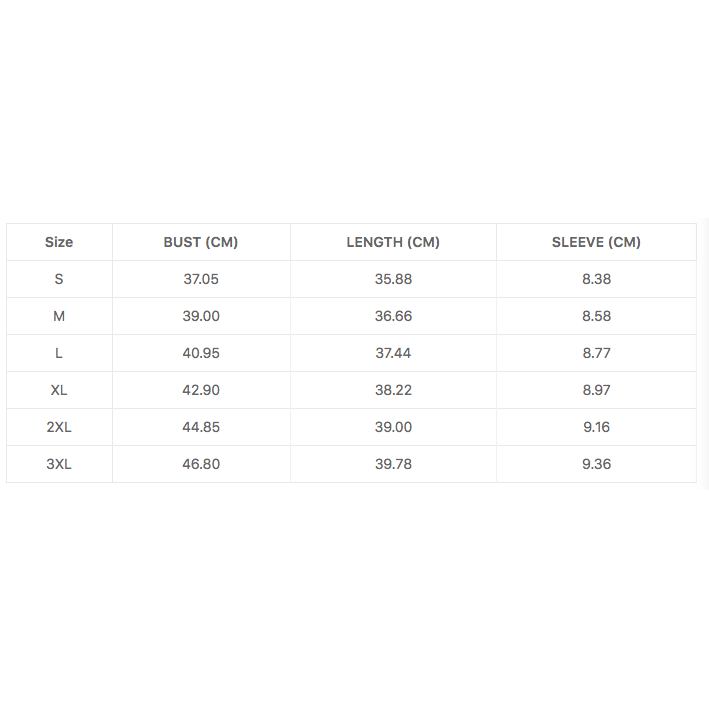Click sleeve value 9.16 for size 2XL

click(x=596, y=427)
